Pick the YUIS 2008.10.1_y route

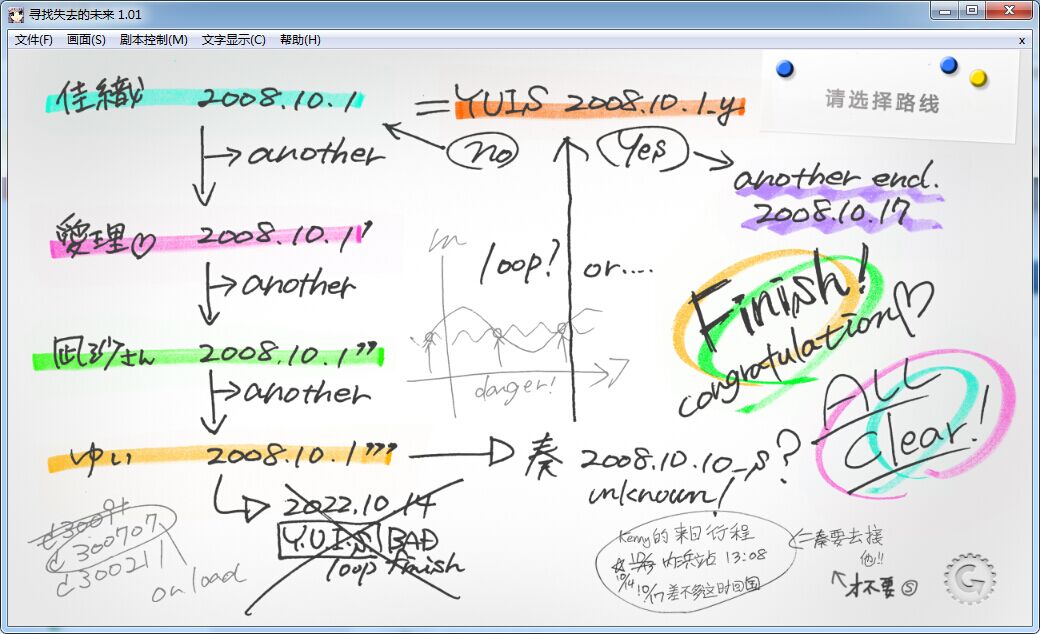600,102
